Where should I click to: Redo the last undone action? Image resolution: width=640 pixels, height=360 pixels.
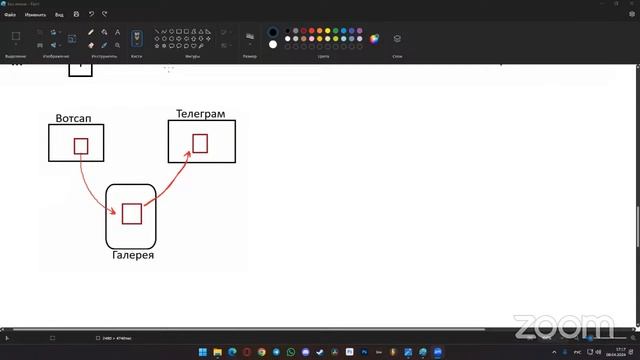104,14
